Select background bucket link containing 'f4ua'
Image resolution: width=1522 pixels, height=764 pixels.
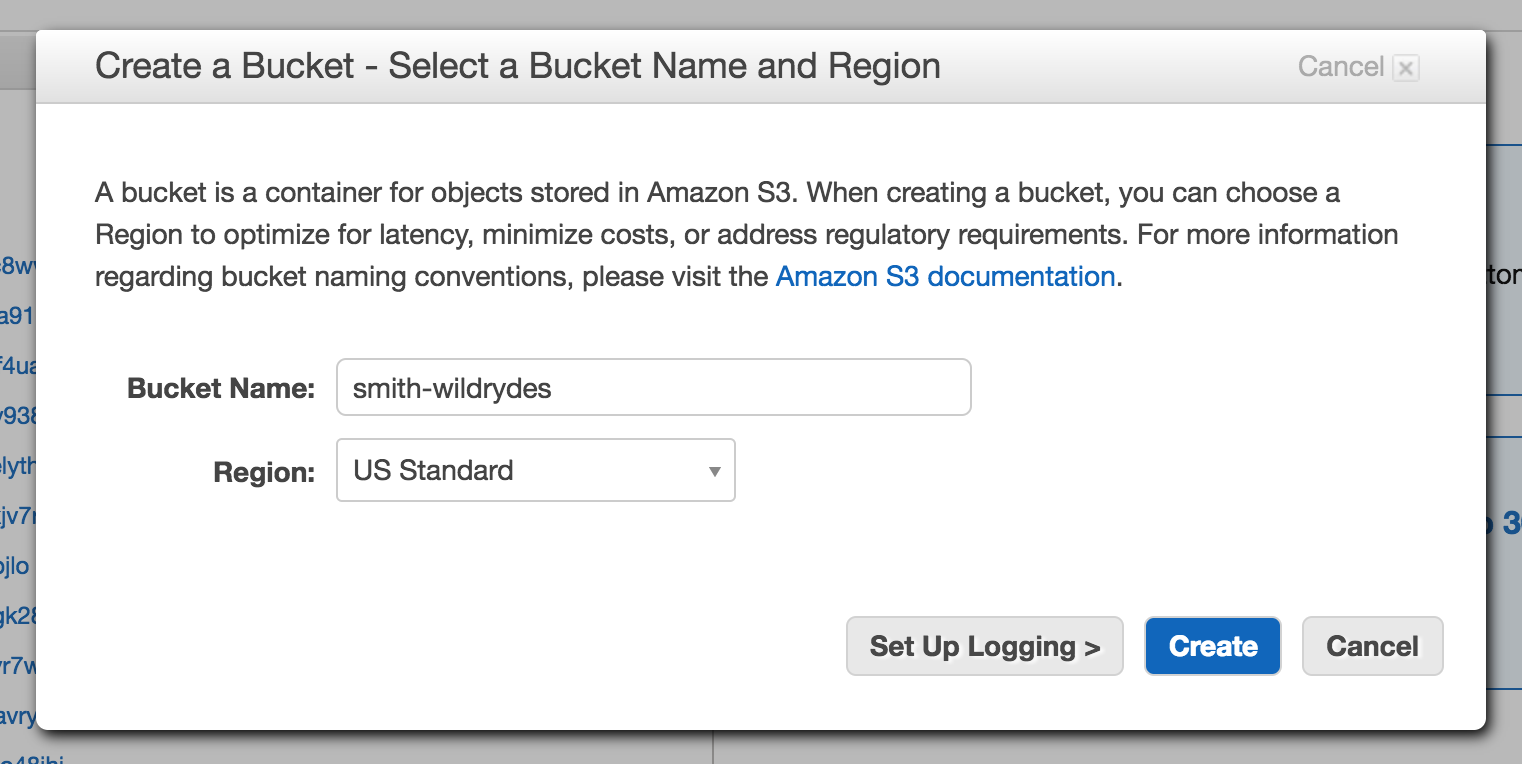click(x=17, y=366)
